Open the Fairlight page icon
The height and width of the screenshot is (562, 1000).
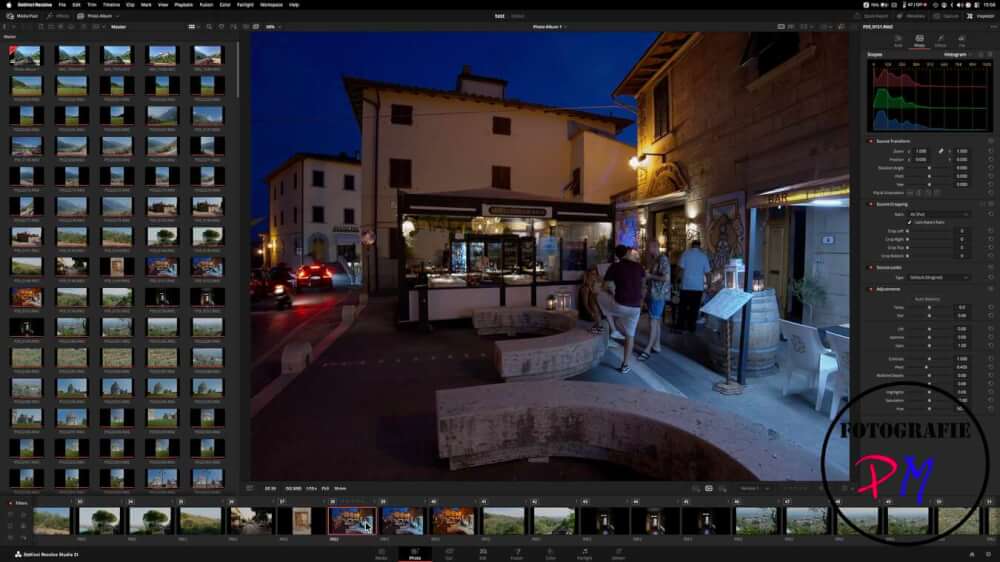584,552
